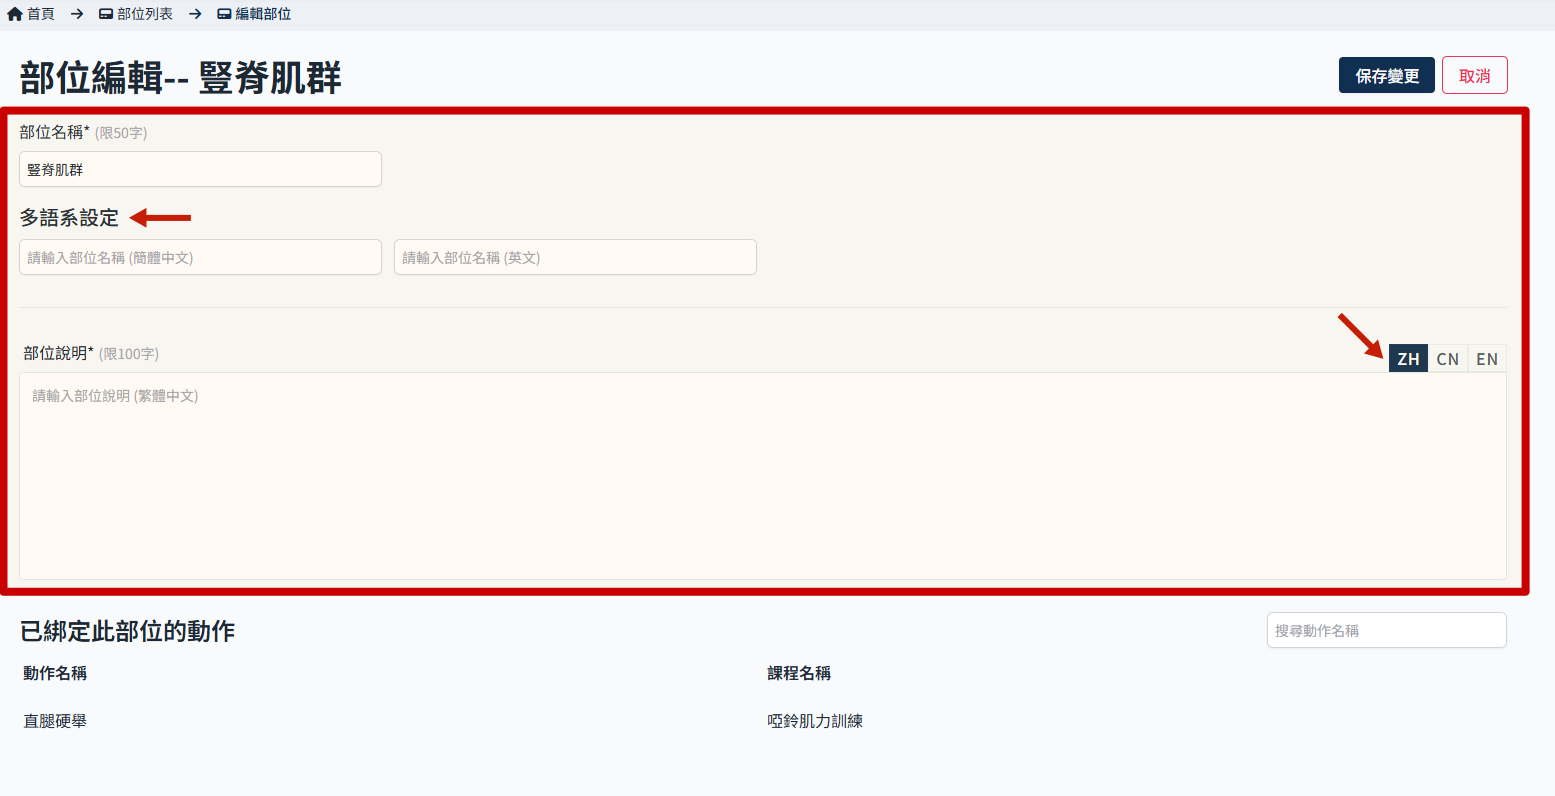Click the English name input field

click(575, 257)
